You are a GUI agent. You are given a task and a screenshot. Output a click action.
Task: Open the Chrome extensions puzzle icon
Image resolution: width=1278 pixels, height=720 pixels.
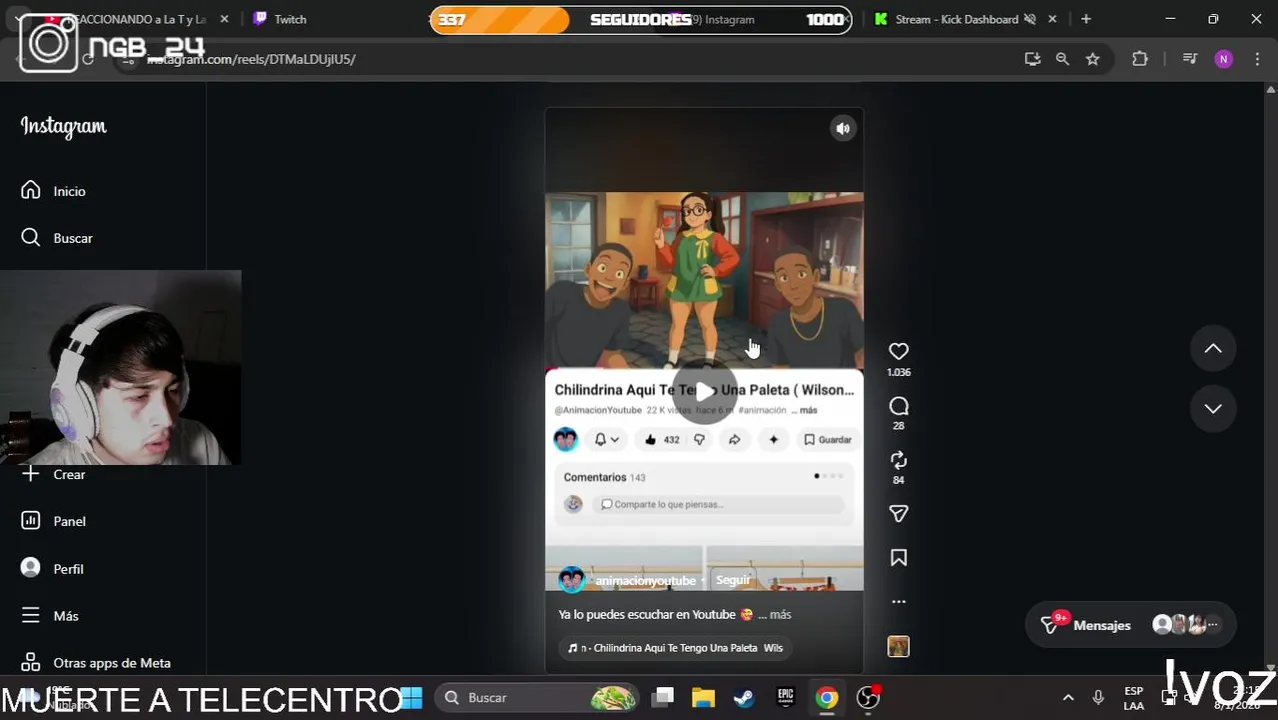(1140, 59)
